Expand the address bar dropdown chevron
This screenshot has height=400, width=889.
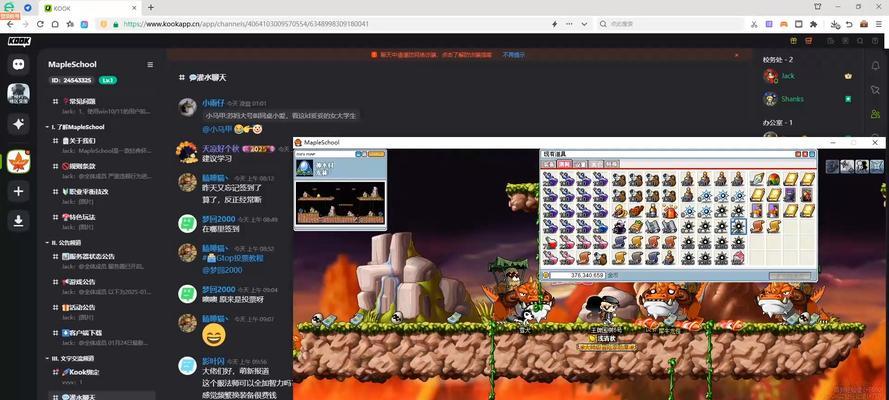(x=584, y=24)
